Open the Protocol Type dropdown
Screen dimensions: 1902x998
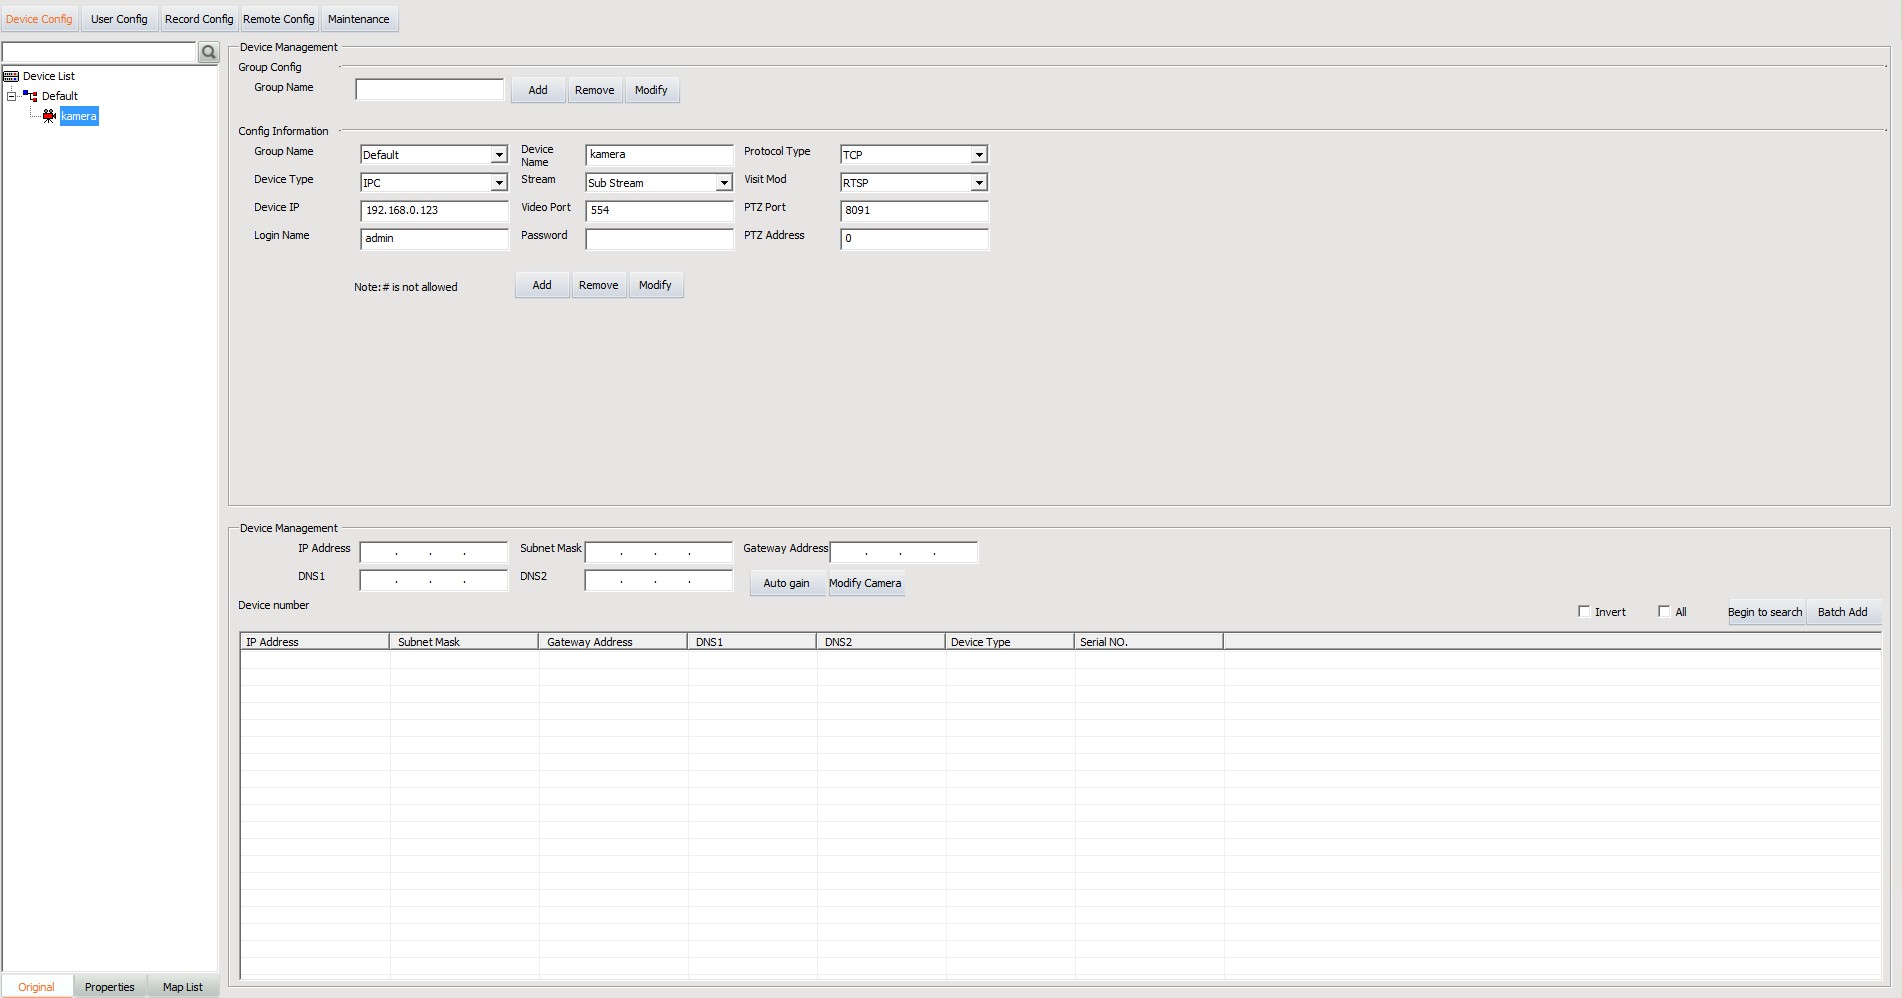(x=979, y=155)
